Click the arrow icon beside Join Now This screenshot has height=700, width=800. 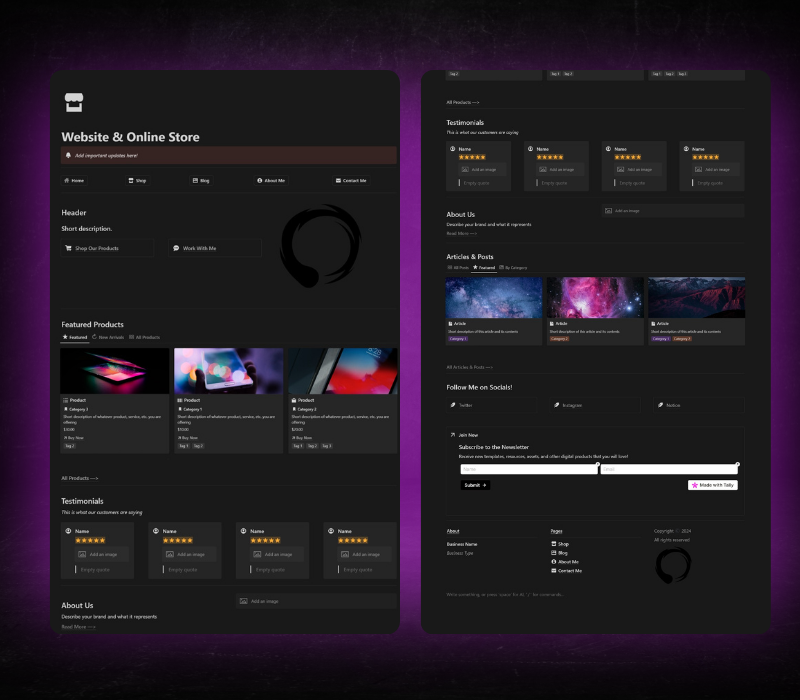(453, 435)
